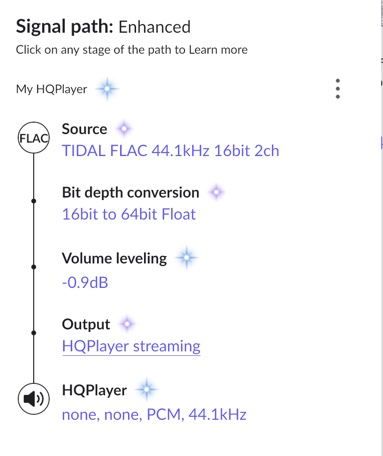Click the purple sparkle beside Output
The width and height of the screenshot is (383, 456).
point(127,323)
